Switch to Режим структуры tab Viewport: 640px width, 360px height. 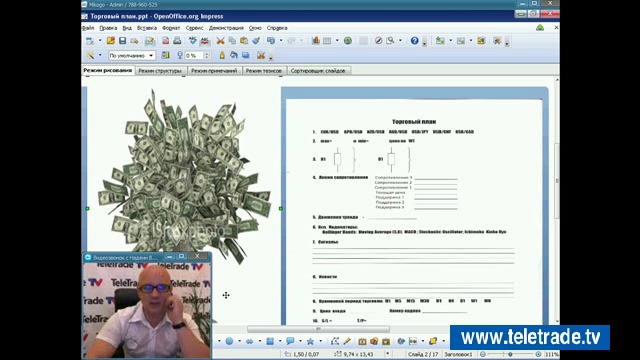coord(160,71)
